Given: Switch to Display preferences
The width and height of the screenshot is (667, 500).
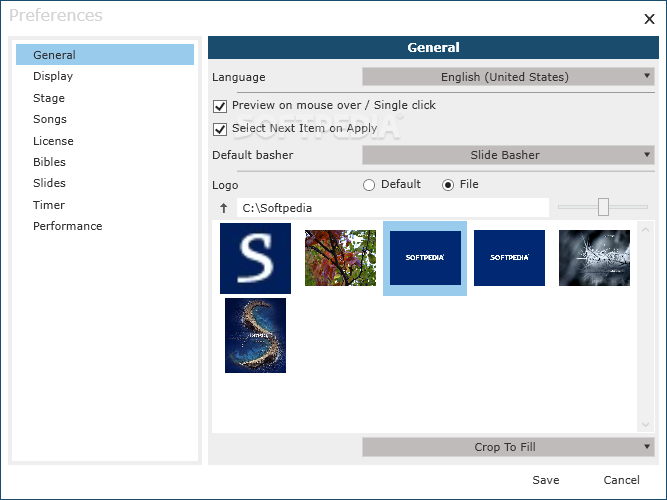Looking at the screenshot, I should coord(105,76).
